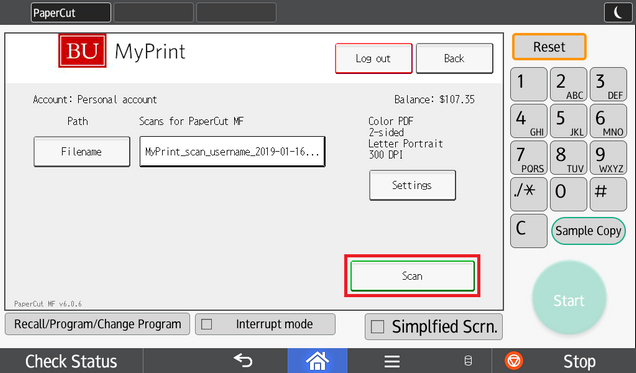
Task: Select the MyPrint_scan_username filename field
Action: pos(232,152)
